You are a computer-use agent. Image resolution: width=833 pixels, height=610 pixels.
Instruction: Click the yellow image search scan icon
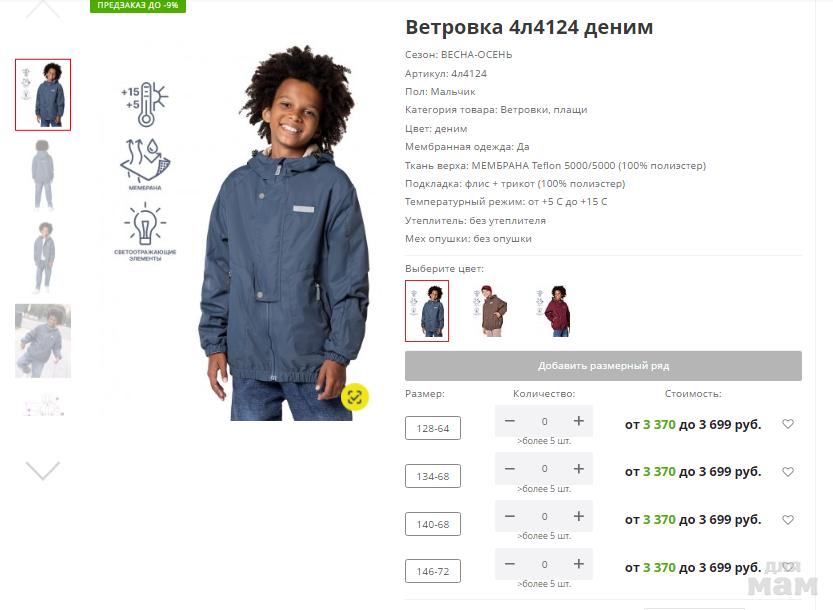tap(355, 397)
